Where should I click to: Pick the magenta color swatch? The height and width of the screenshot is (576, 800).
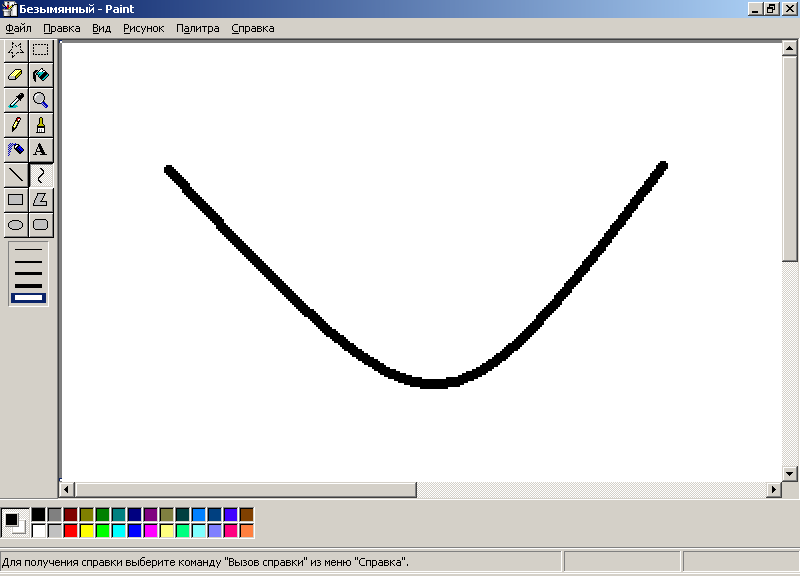(151, 531)
